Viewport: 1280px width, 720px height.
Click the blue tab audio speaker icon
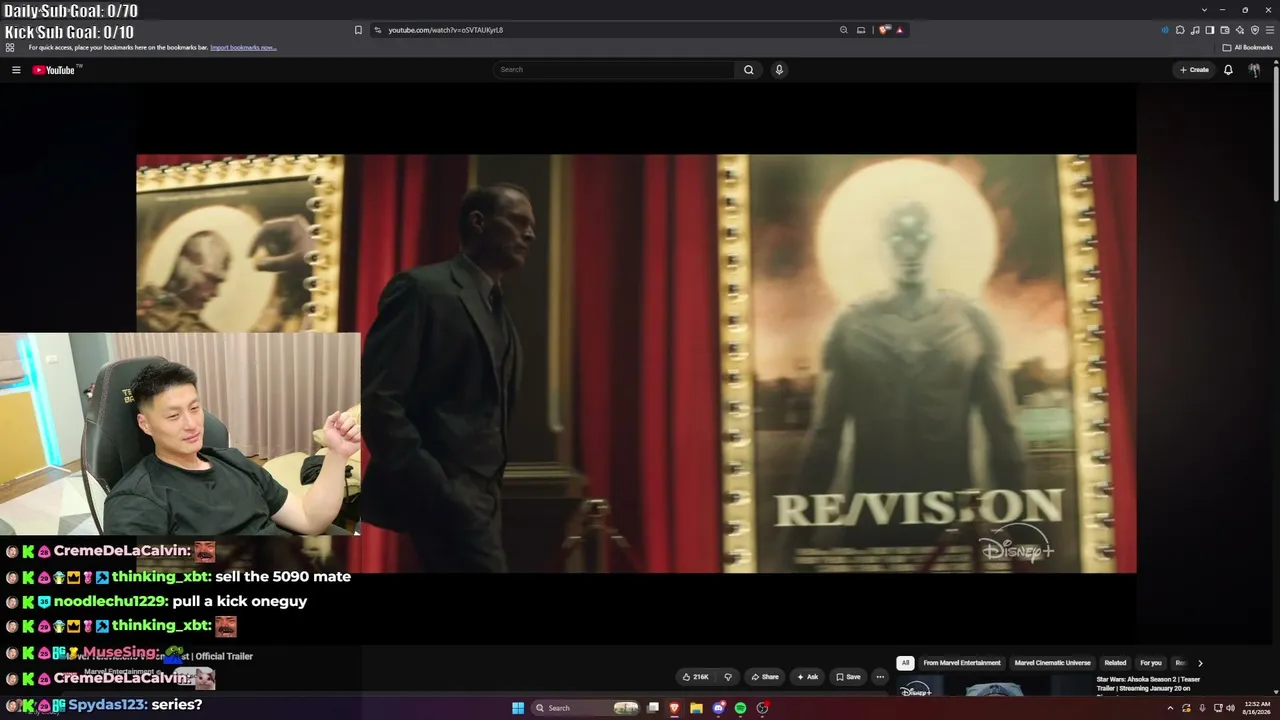(1165, 30)
